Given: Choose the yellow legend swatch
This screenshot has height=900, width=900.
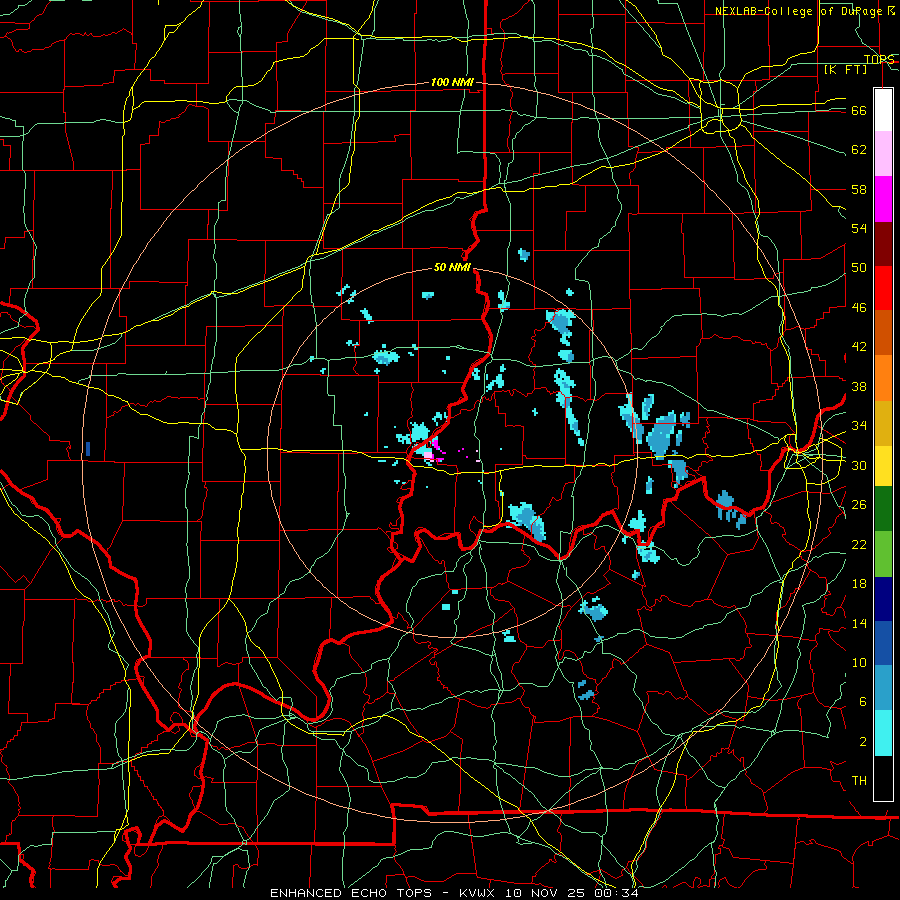Looking at the screenshot, I should tap(883, 466).
